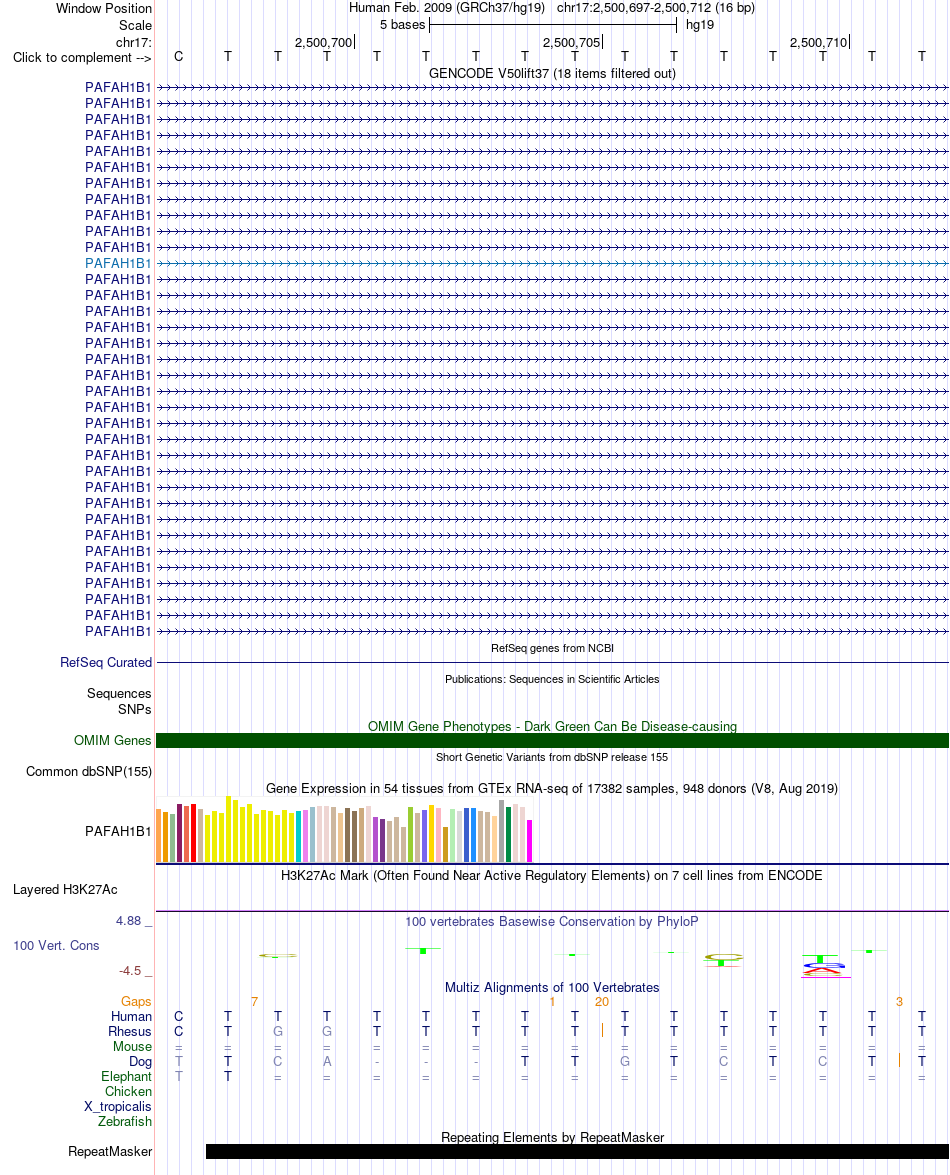The image size is (950, 1175).
Task: Click the 2,500,710 position marker
Action: [818, 43]
